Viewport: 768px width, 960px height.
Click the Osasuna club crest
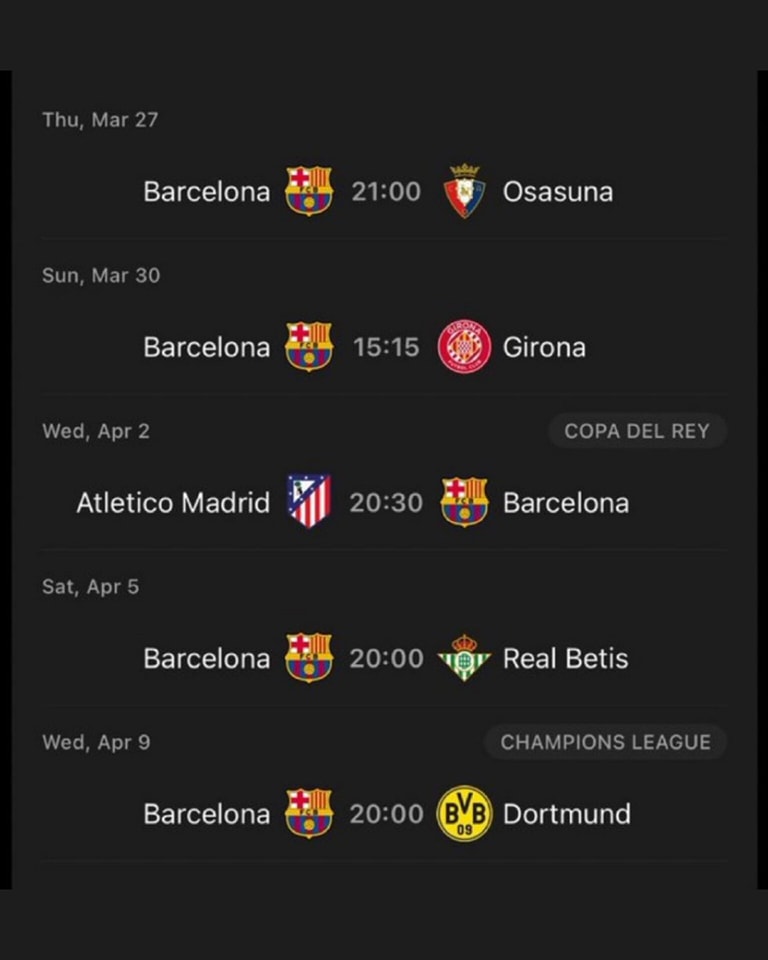464,191
